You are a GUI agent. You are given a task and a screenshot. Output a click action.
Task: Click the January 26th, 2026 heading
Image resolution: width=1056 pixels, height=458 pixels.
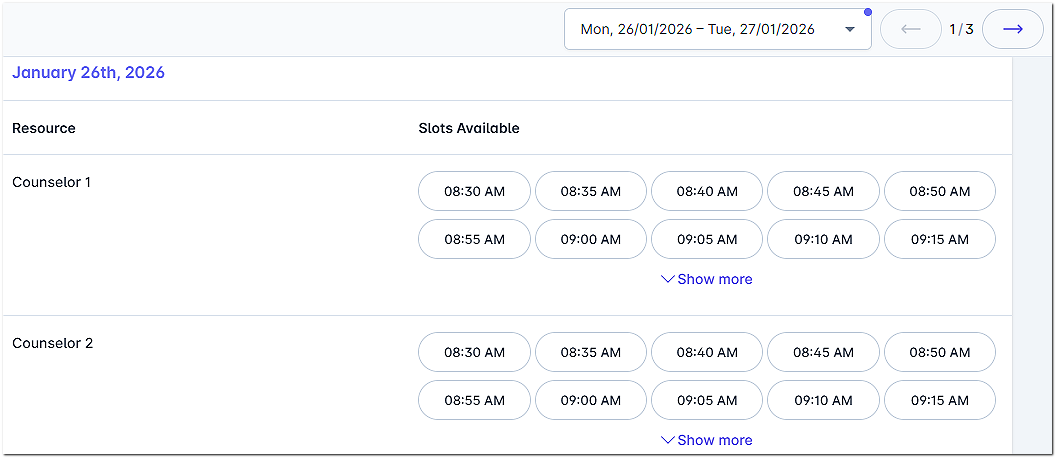88,73
